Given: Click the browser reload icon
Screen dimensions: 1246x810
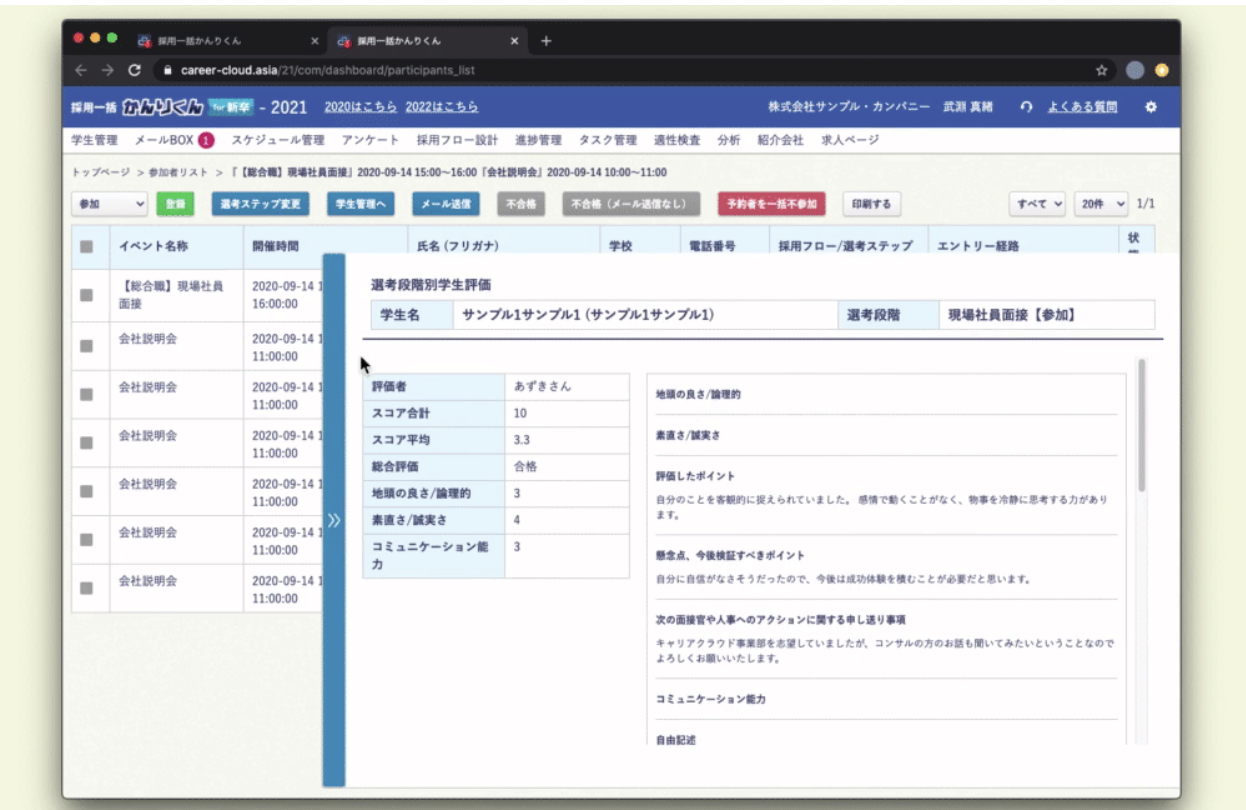Looking at the screenshot, I should click(x=135, y=70).
